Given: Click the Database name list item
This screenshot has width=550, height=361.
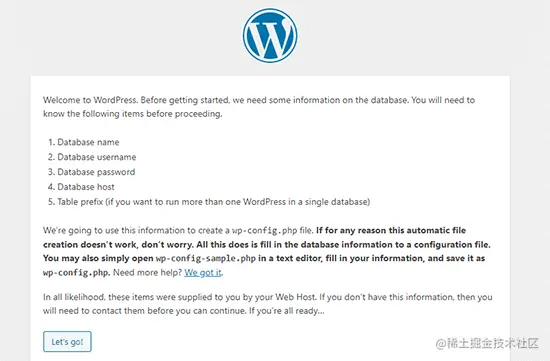Looking at the screenshot, I should pos(84,142).
